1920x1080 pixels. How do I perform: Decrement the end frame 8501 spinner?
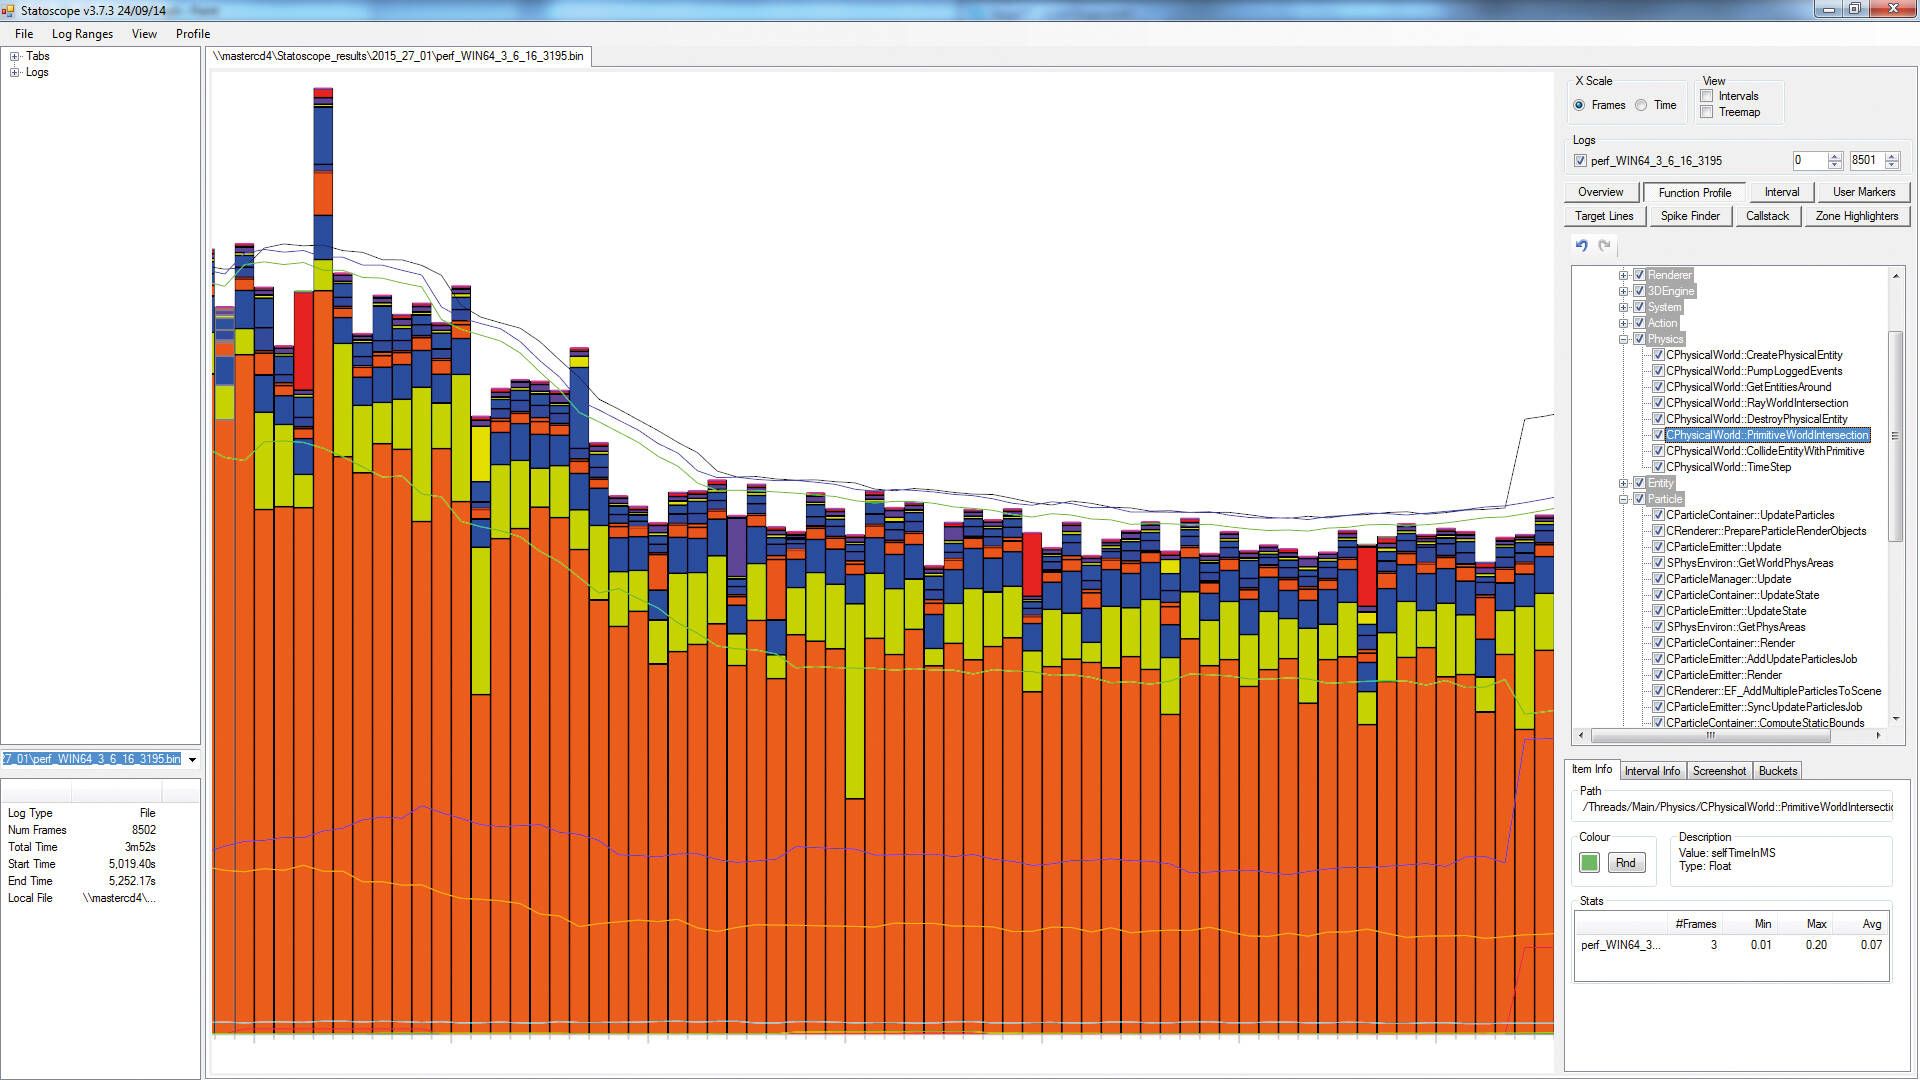click(x=1891, y=165)
